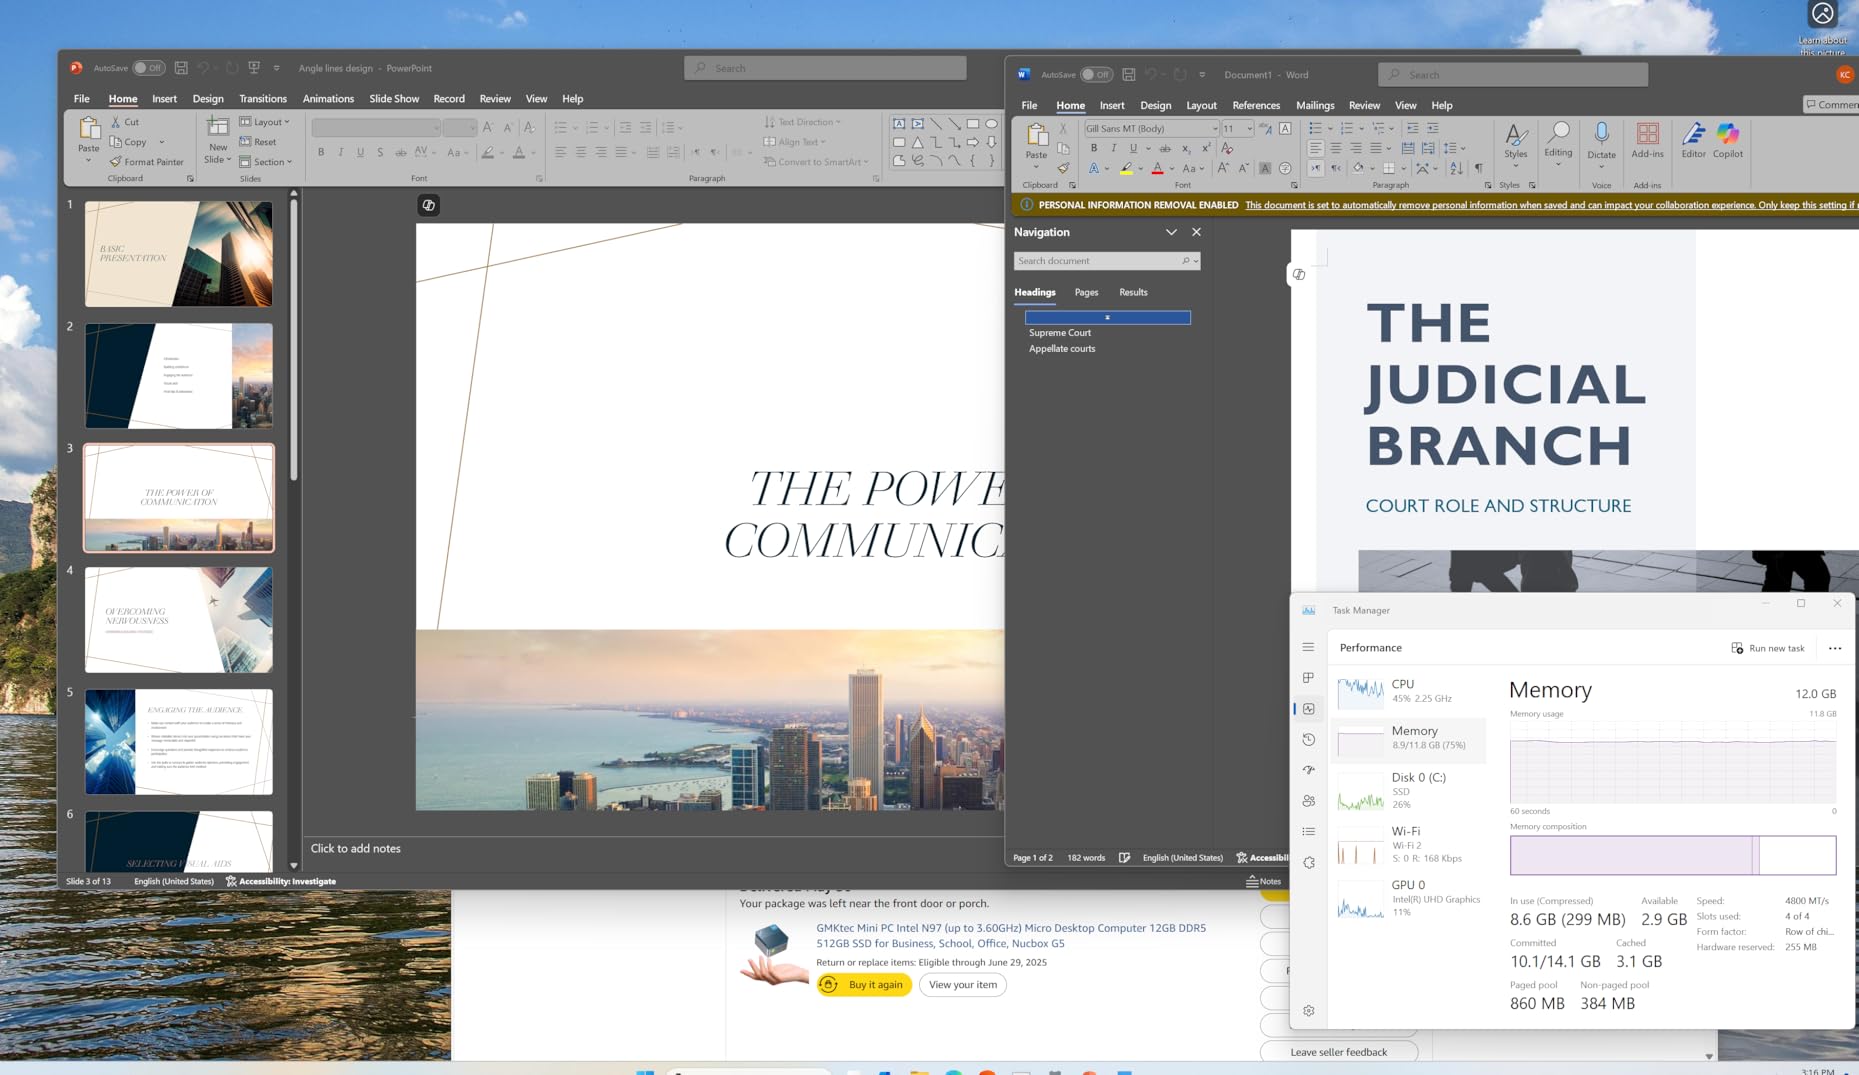Select slide 4 thumbnail Overcoming Nervousness
1859x1075 pixels.
click(179, 620)
